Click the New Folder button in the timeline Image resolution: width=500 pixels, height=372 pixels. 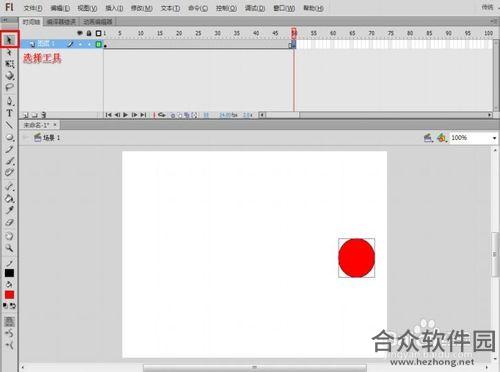pyautogui.click(x=35, y=115)
